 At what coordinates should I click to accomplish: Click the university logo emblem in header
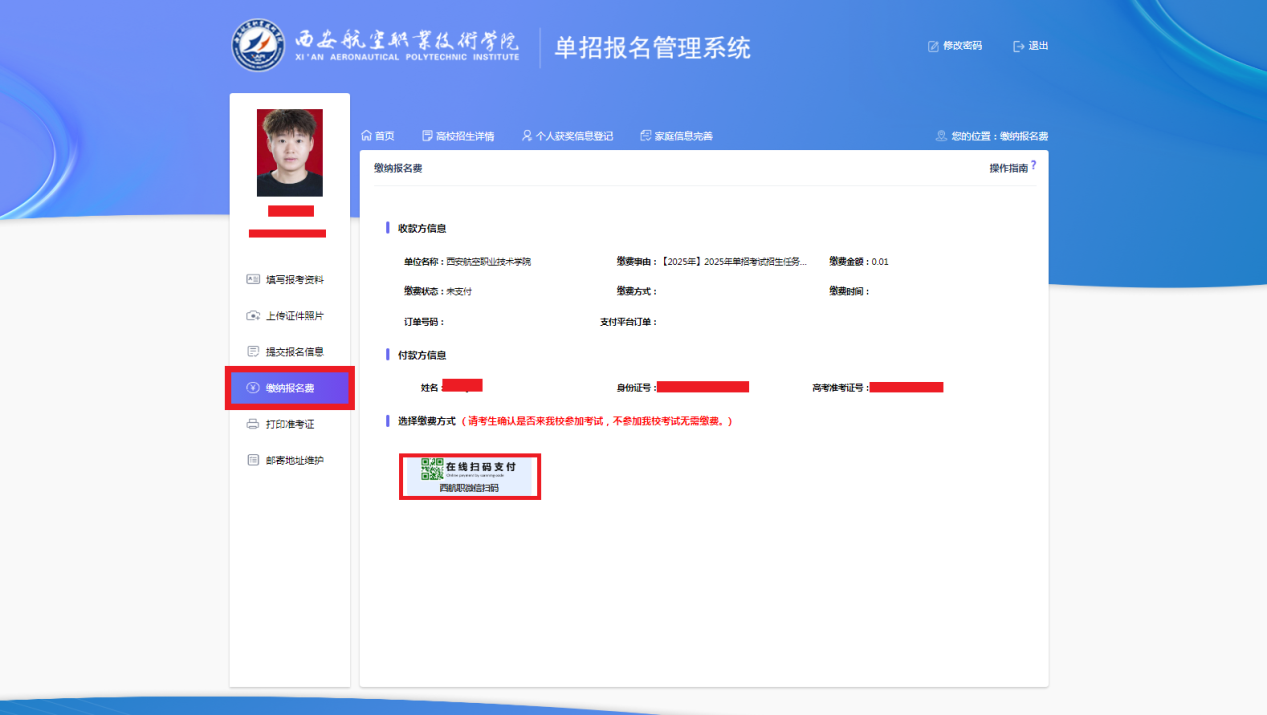[x=258, y=46]
